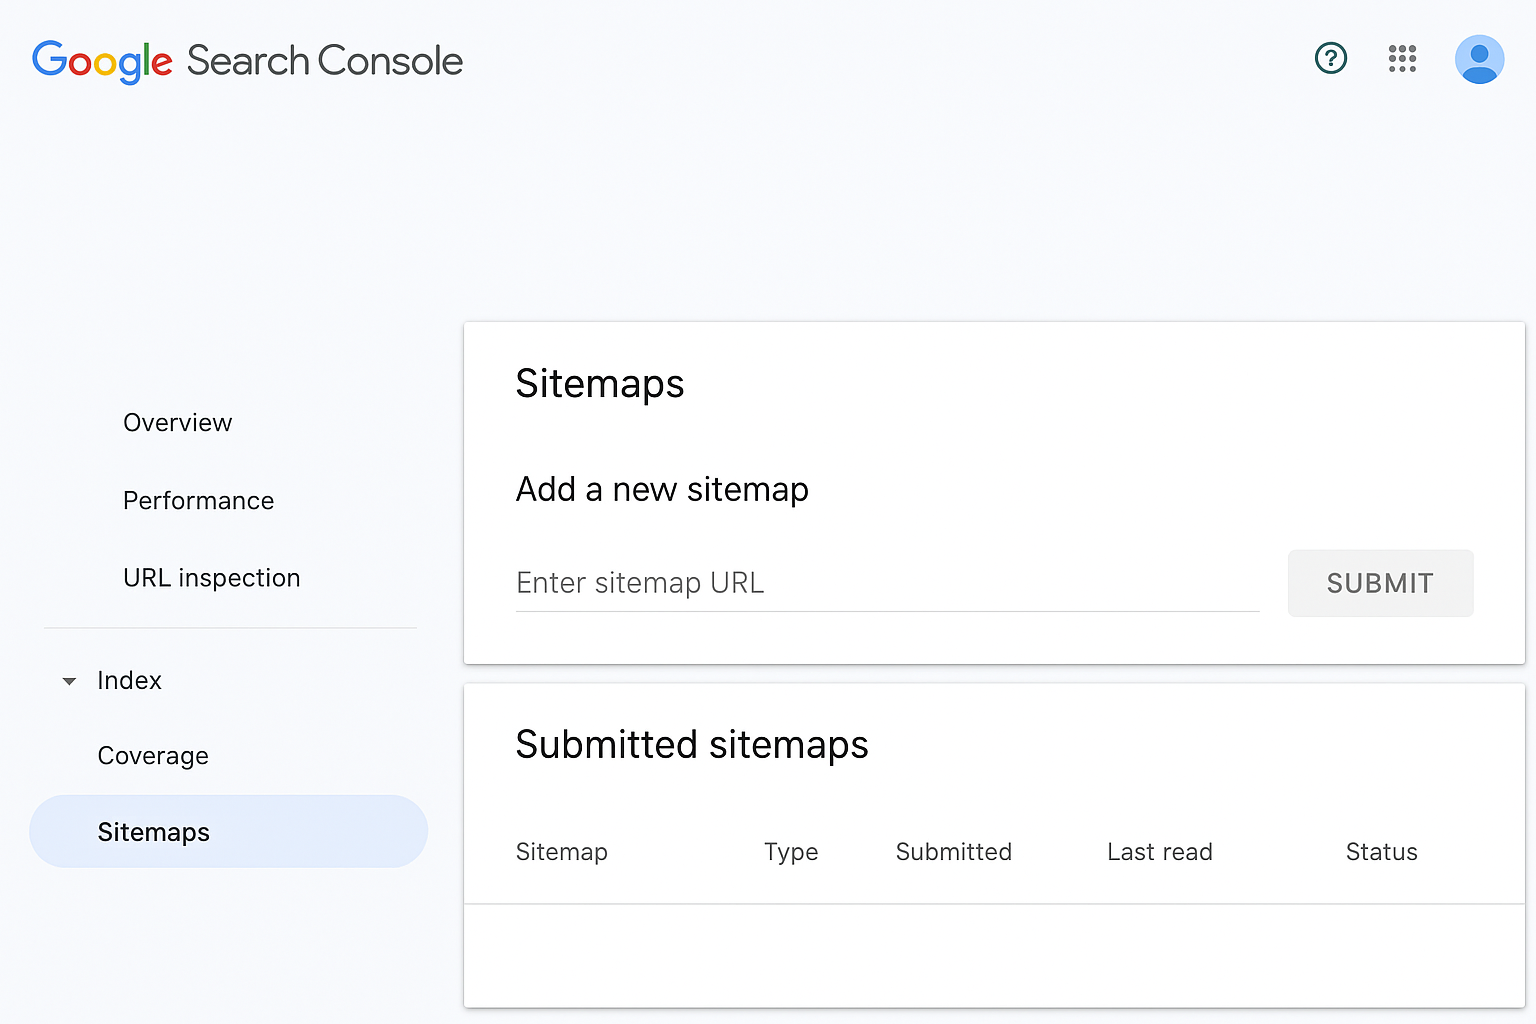Select Sitemaps in the sidebar
This screenshot has width=1536, height=1024.
click(x=153, y=831)
